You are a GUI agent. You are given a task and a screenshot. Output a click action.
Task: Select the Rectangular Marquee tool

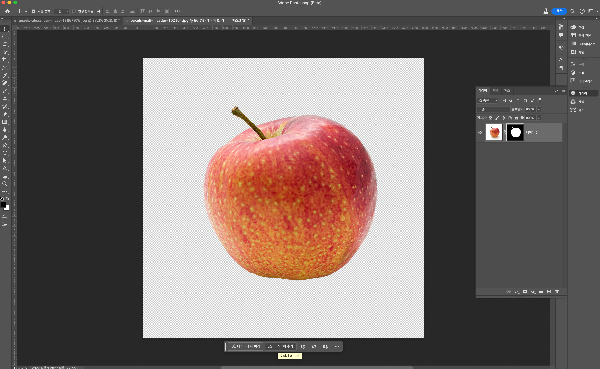tap(5, 37)
